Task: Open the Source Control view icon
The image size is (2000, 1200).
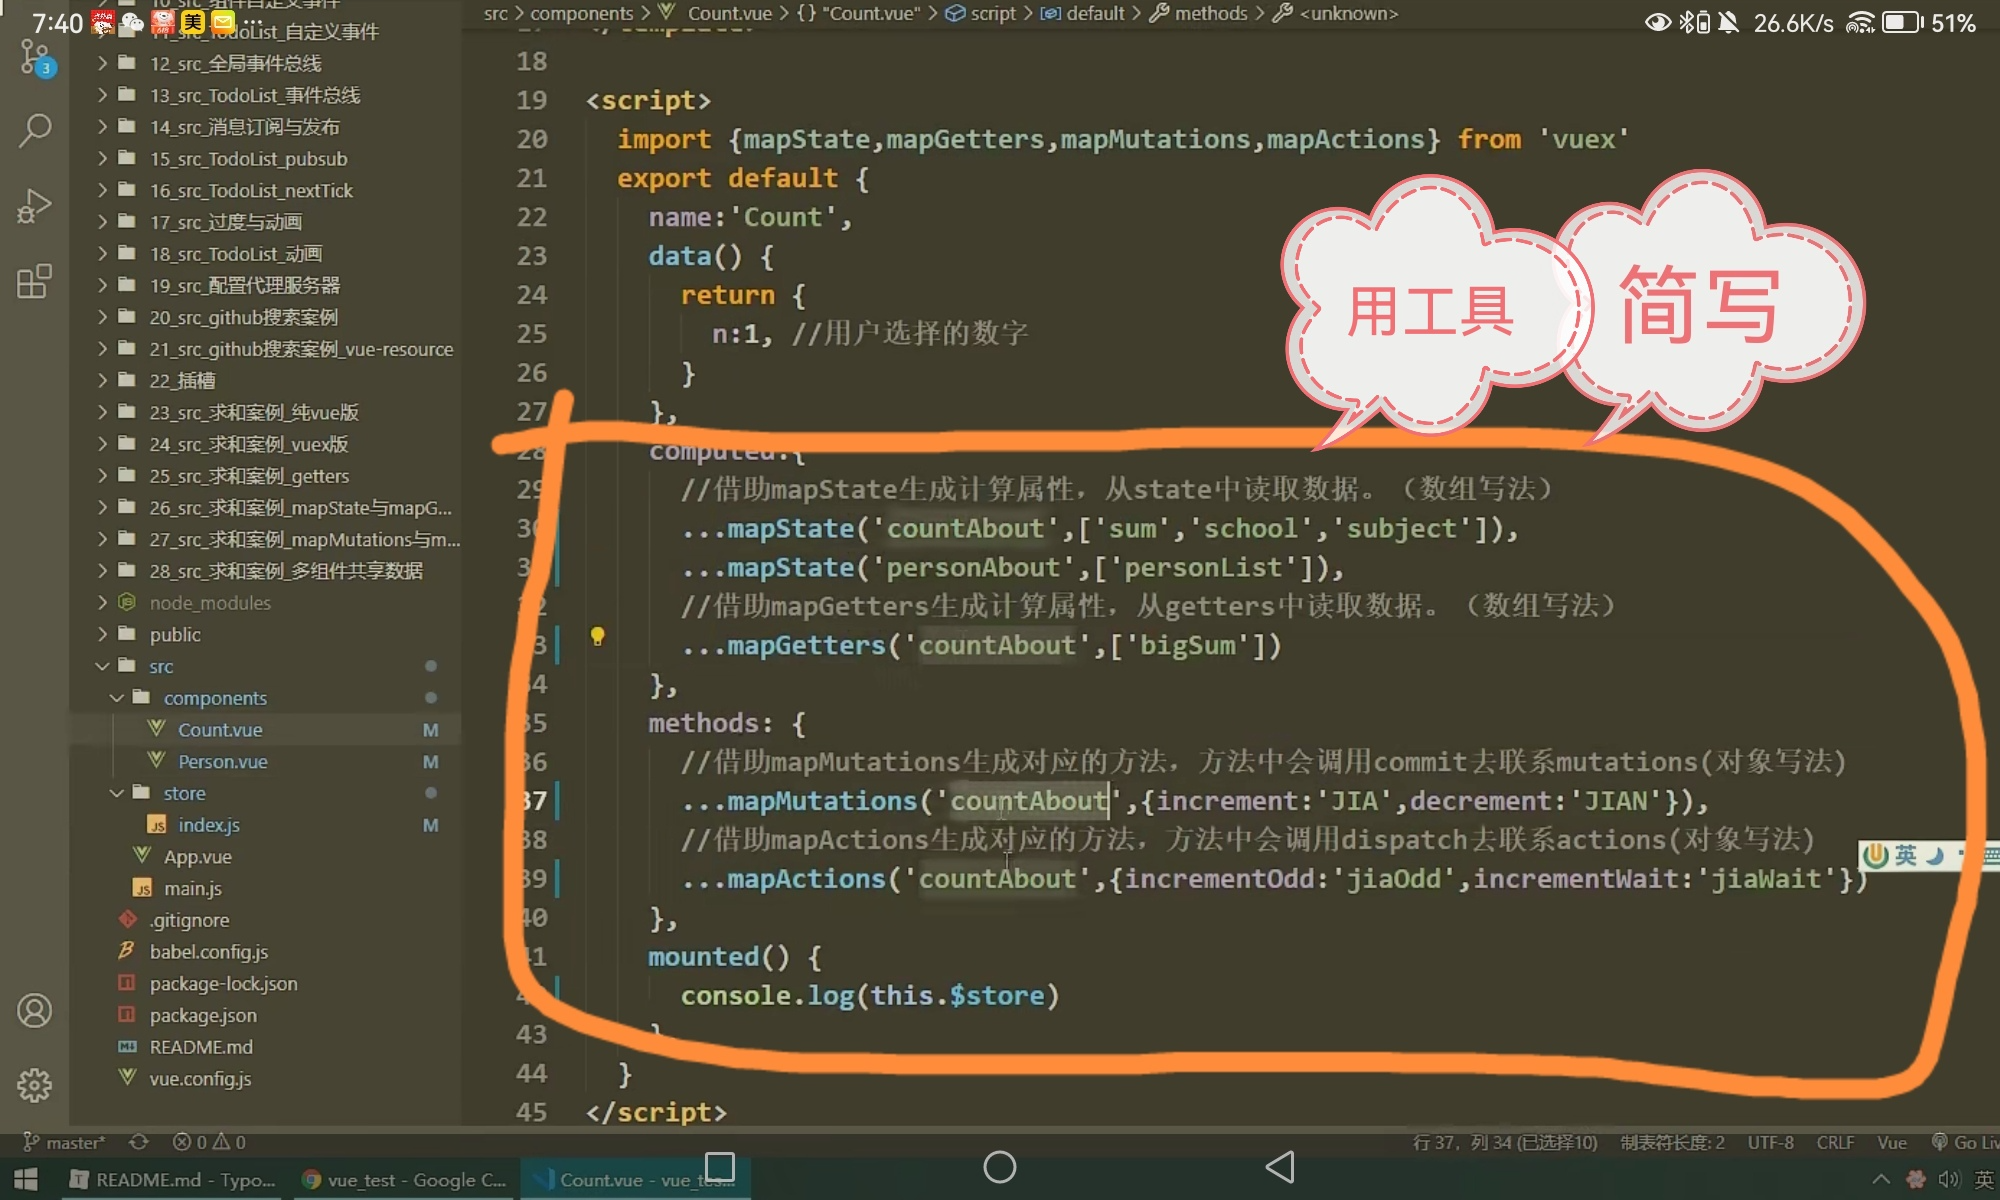Action: click(35, 58)
